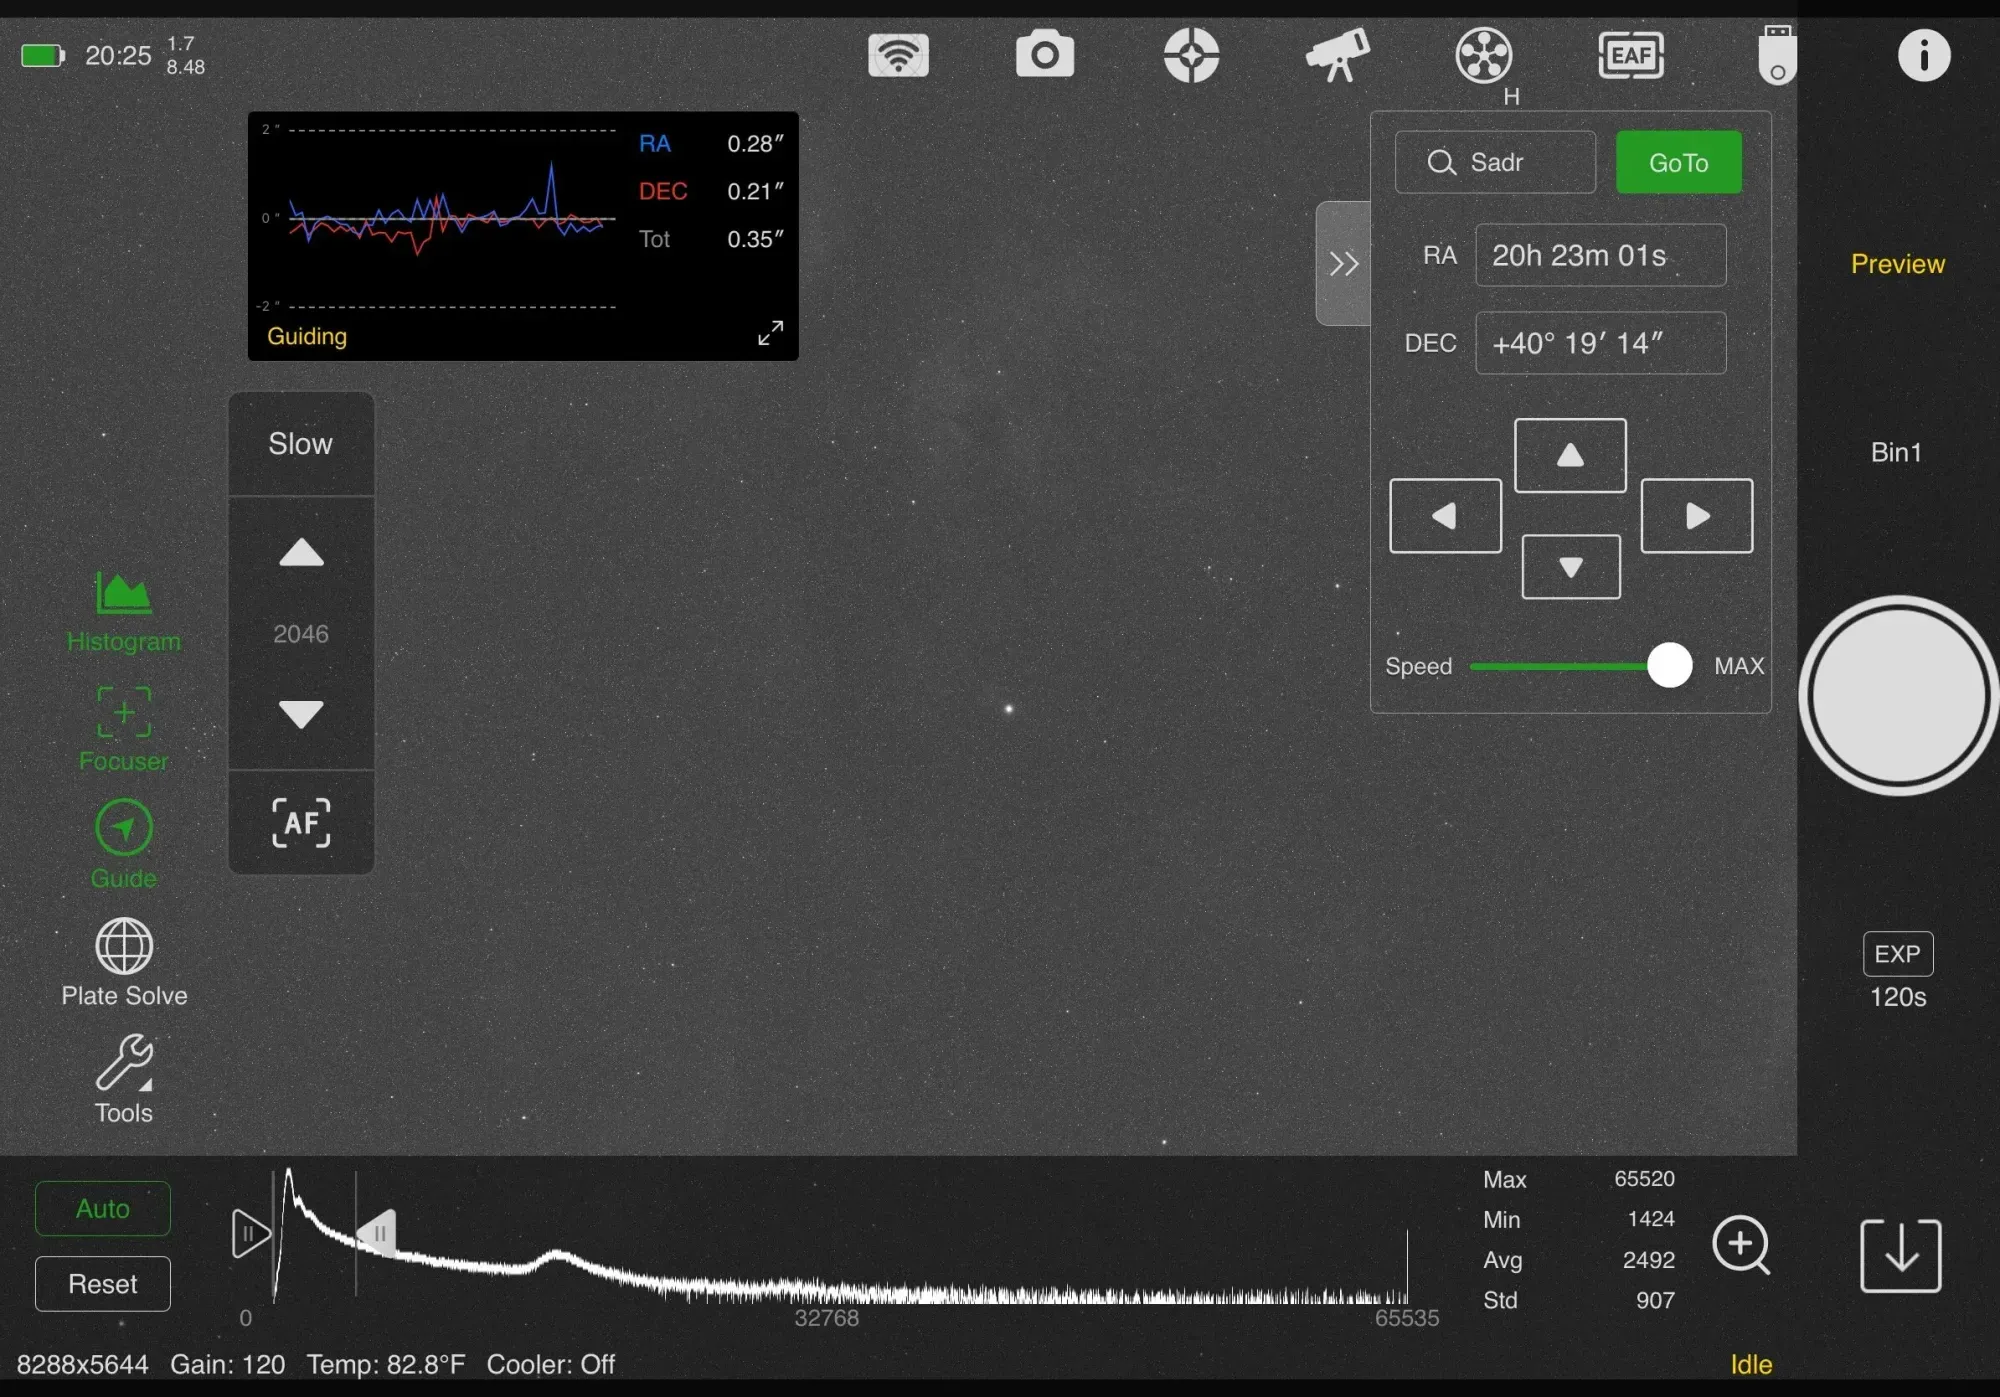Open the telescope mount settings icon
2000x1397 pixels.
pyautogui.click(x=1338, y=55)
